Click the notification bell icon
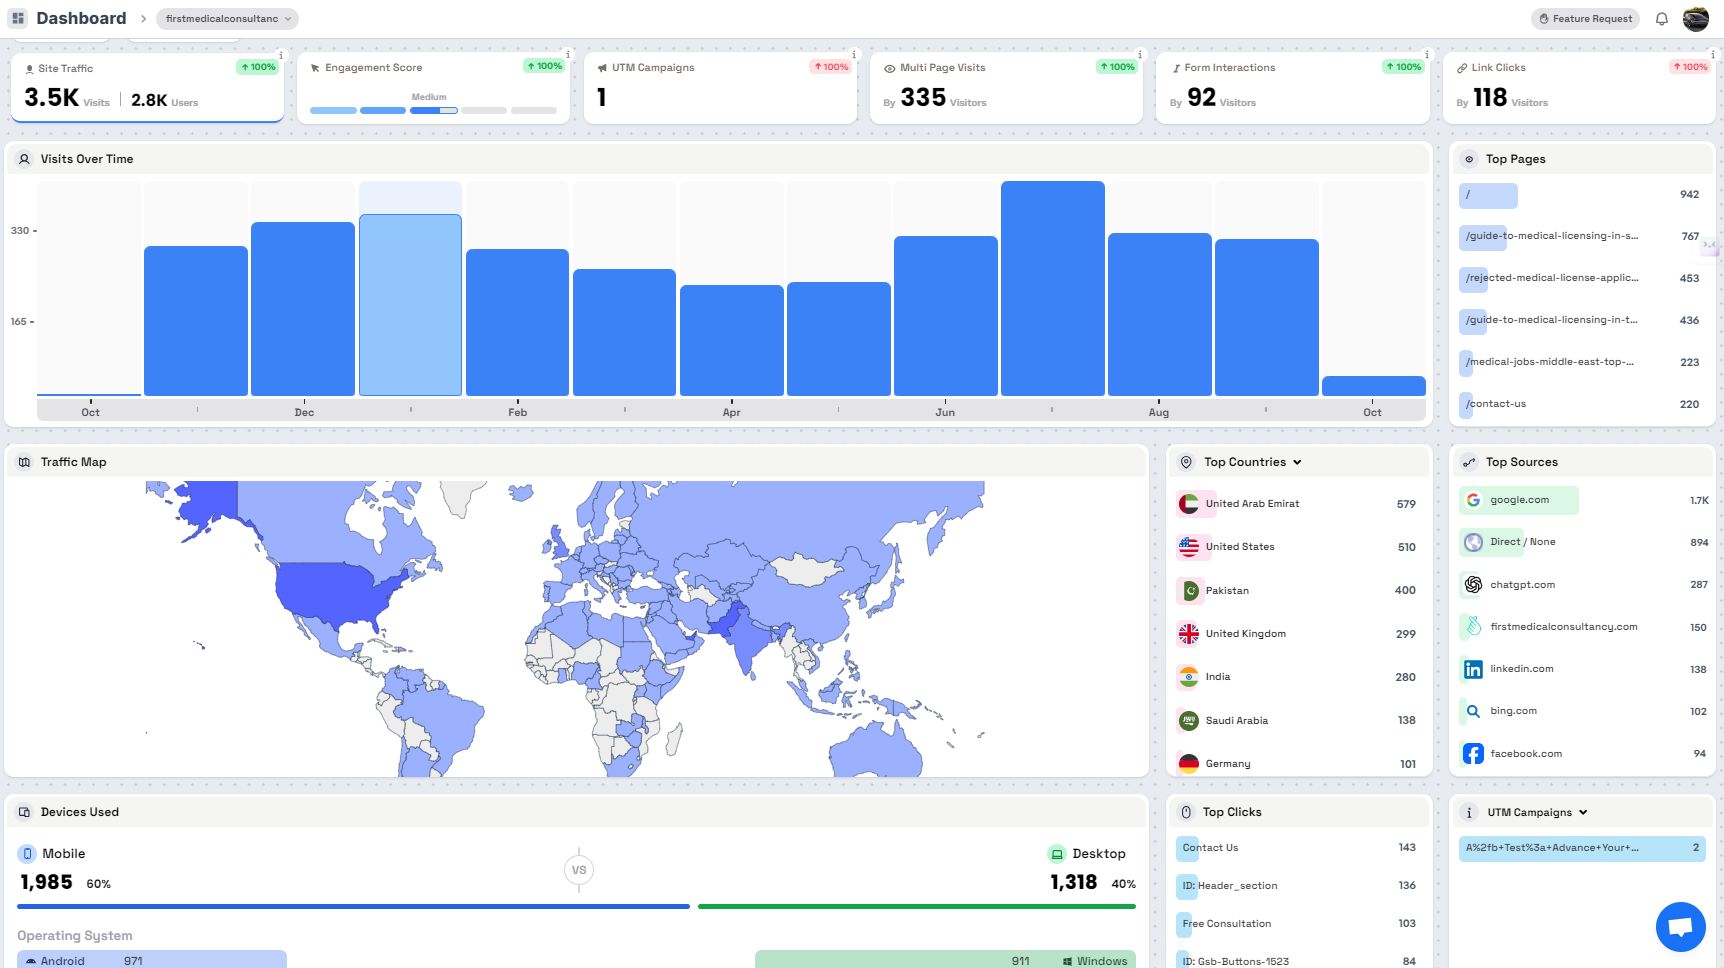This screenshot has height=968, width=1724. [1662, 19]
